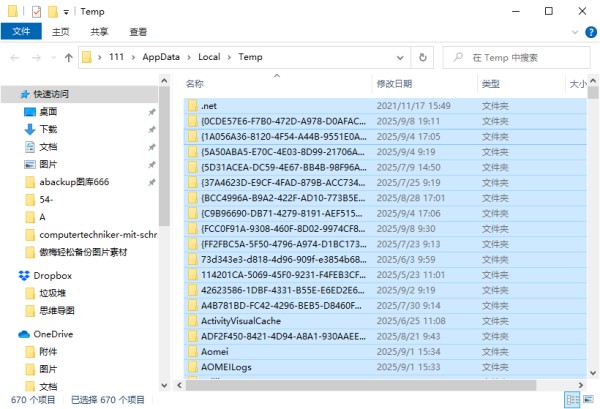The width and height of the screenshot is (600, 409).
Task: Select the 73d343e3-d818-4d96 folder
Action: [x=385, y=260]
